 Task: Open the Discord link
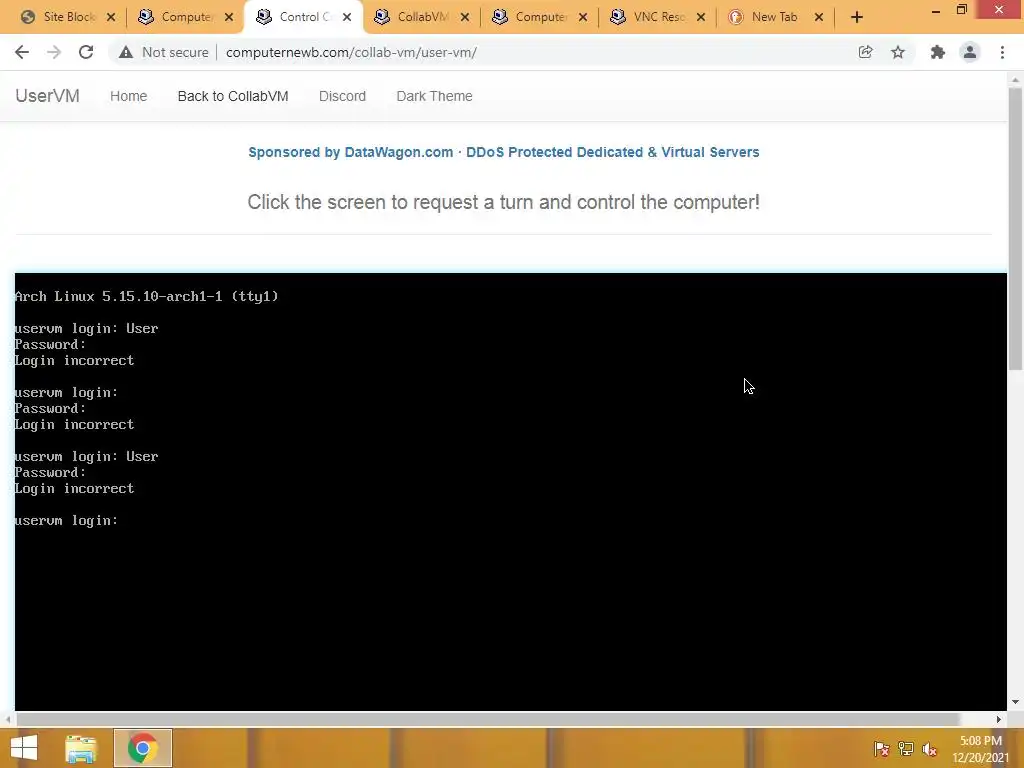342,96
